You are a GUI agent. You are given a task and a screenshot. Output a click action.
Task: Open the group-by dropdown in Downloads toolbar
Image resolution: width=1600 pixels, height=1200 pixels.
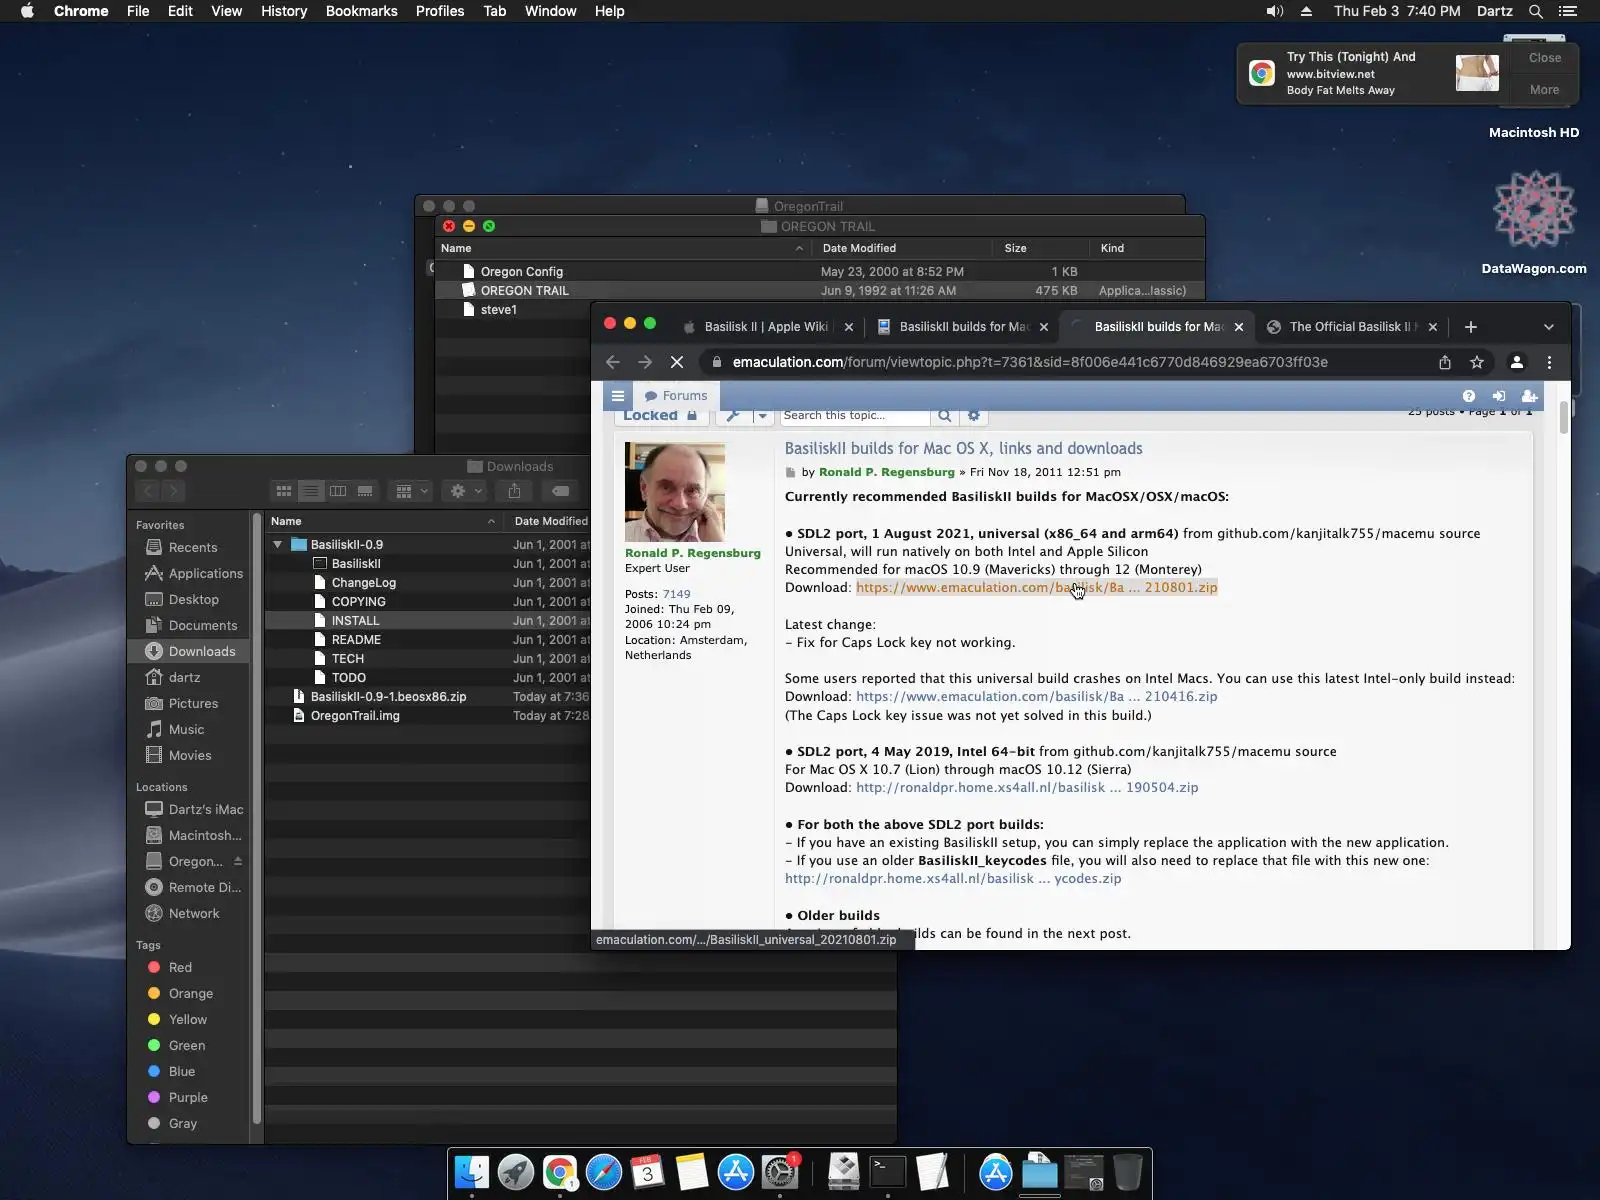[412, 491]
